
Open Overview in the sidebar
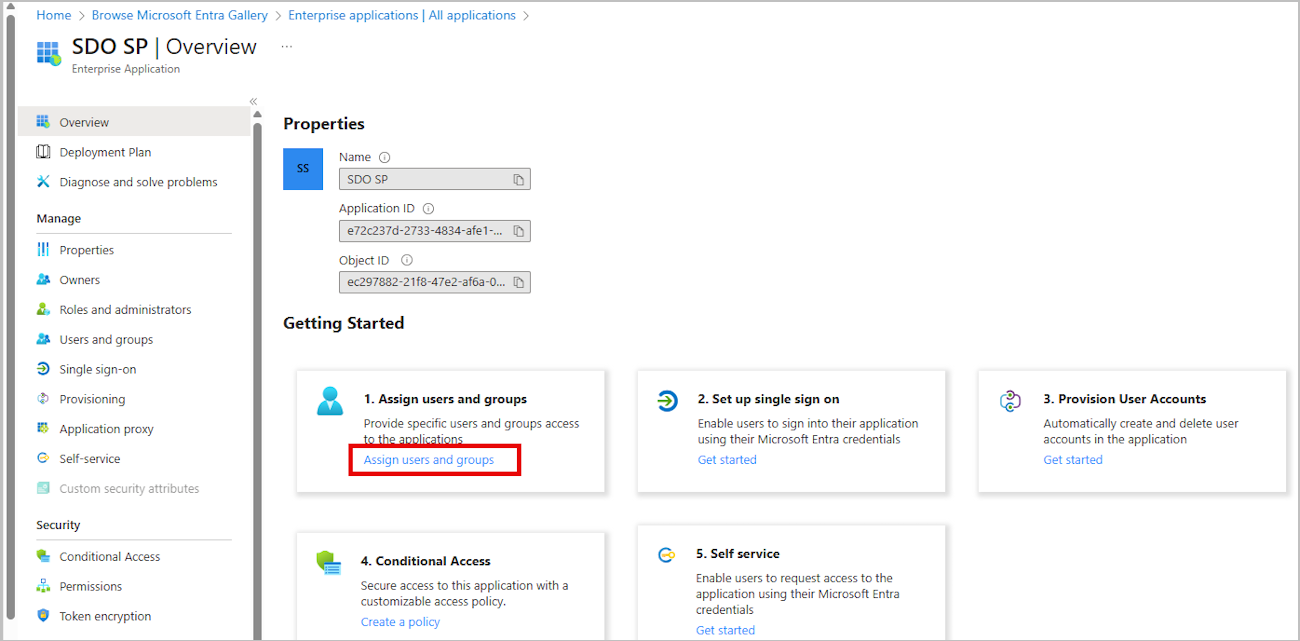84,122
